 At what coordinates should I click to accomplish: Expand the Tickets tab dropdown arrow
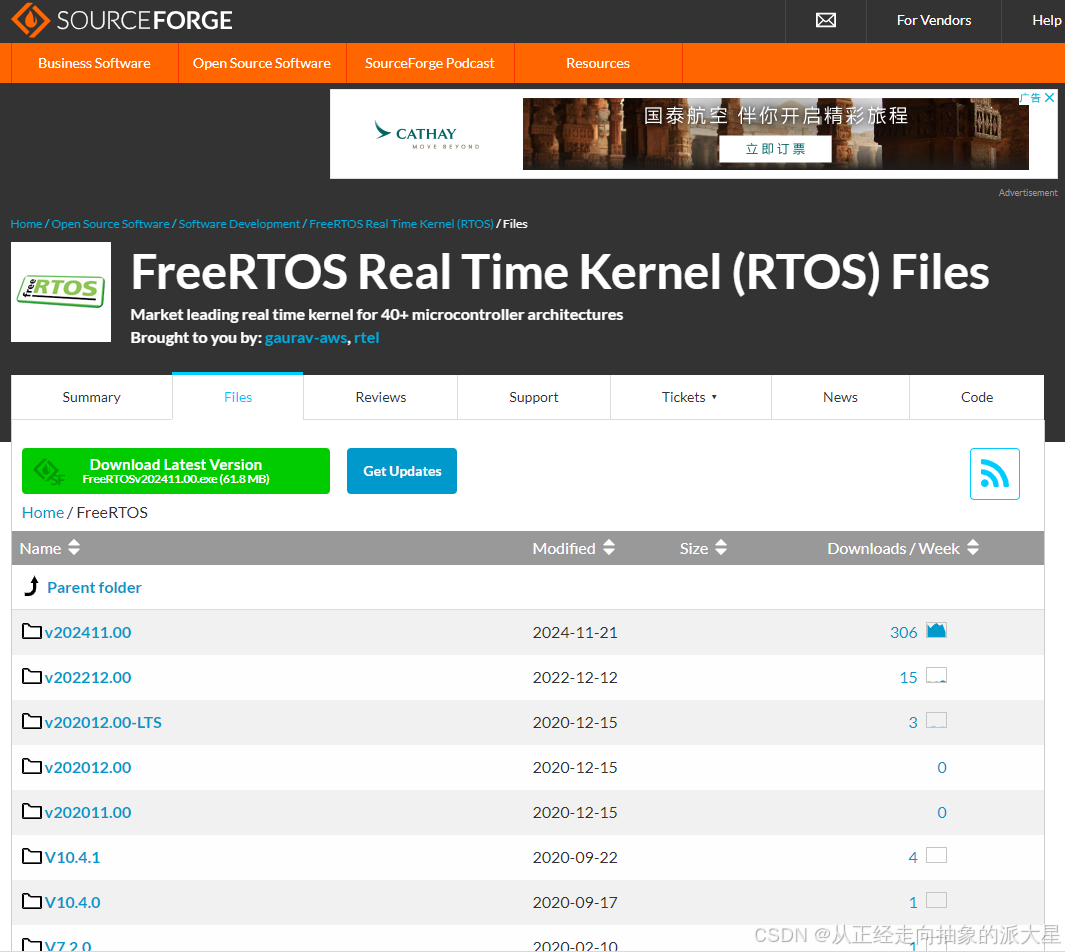714,397
